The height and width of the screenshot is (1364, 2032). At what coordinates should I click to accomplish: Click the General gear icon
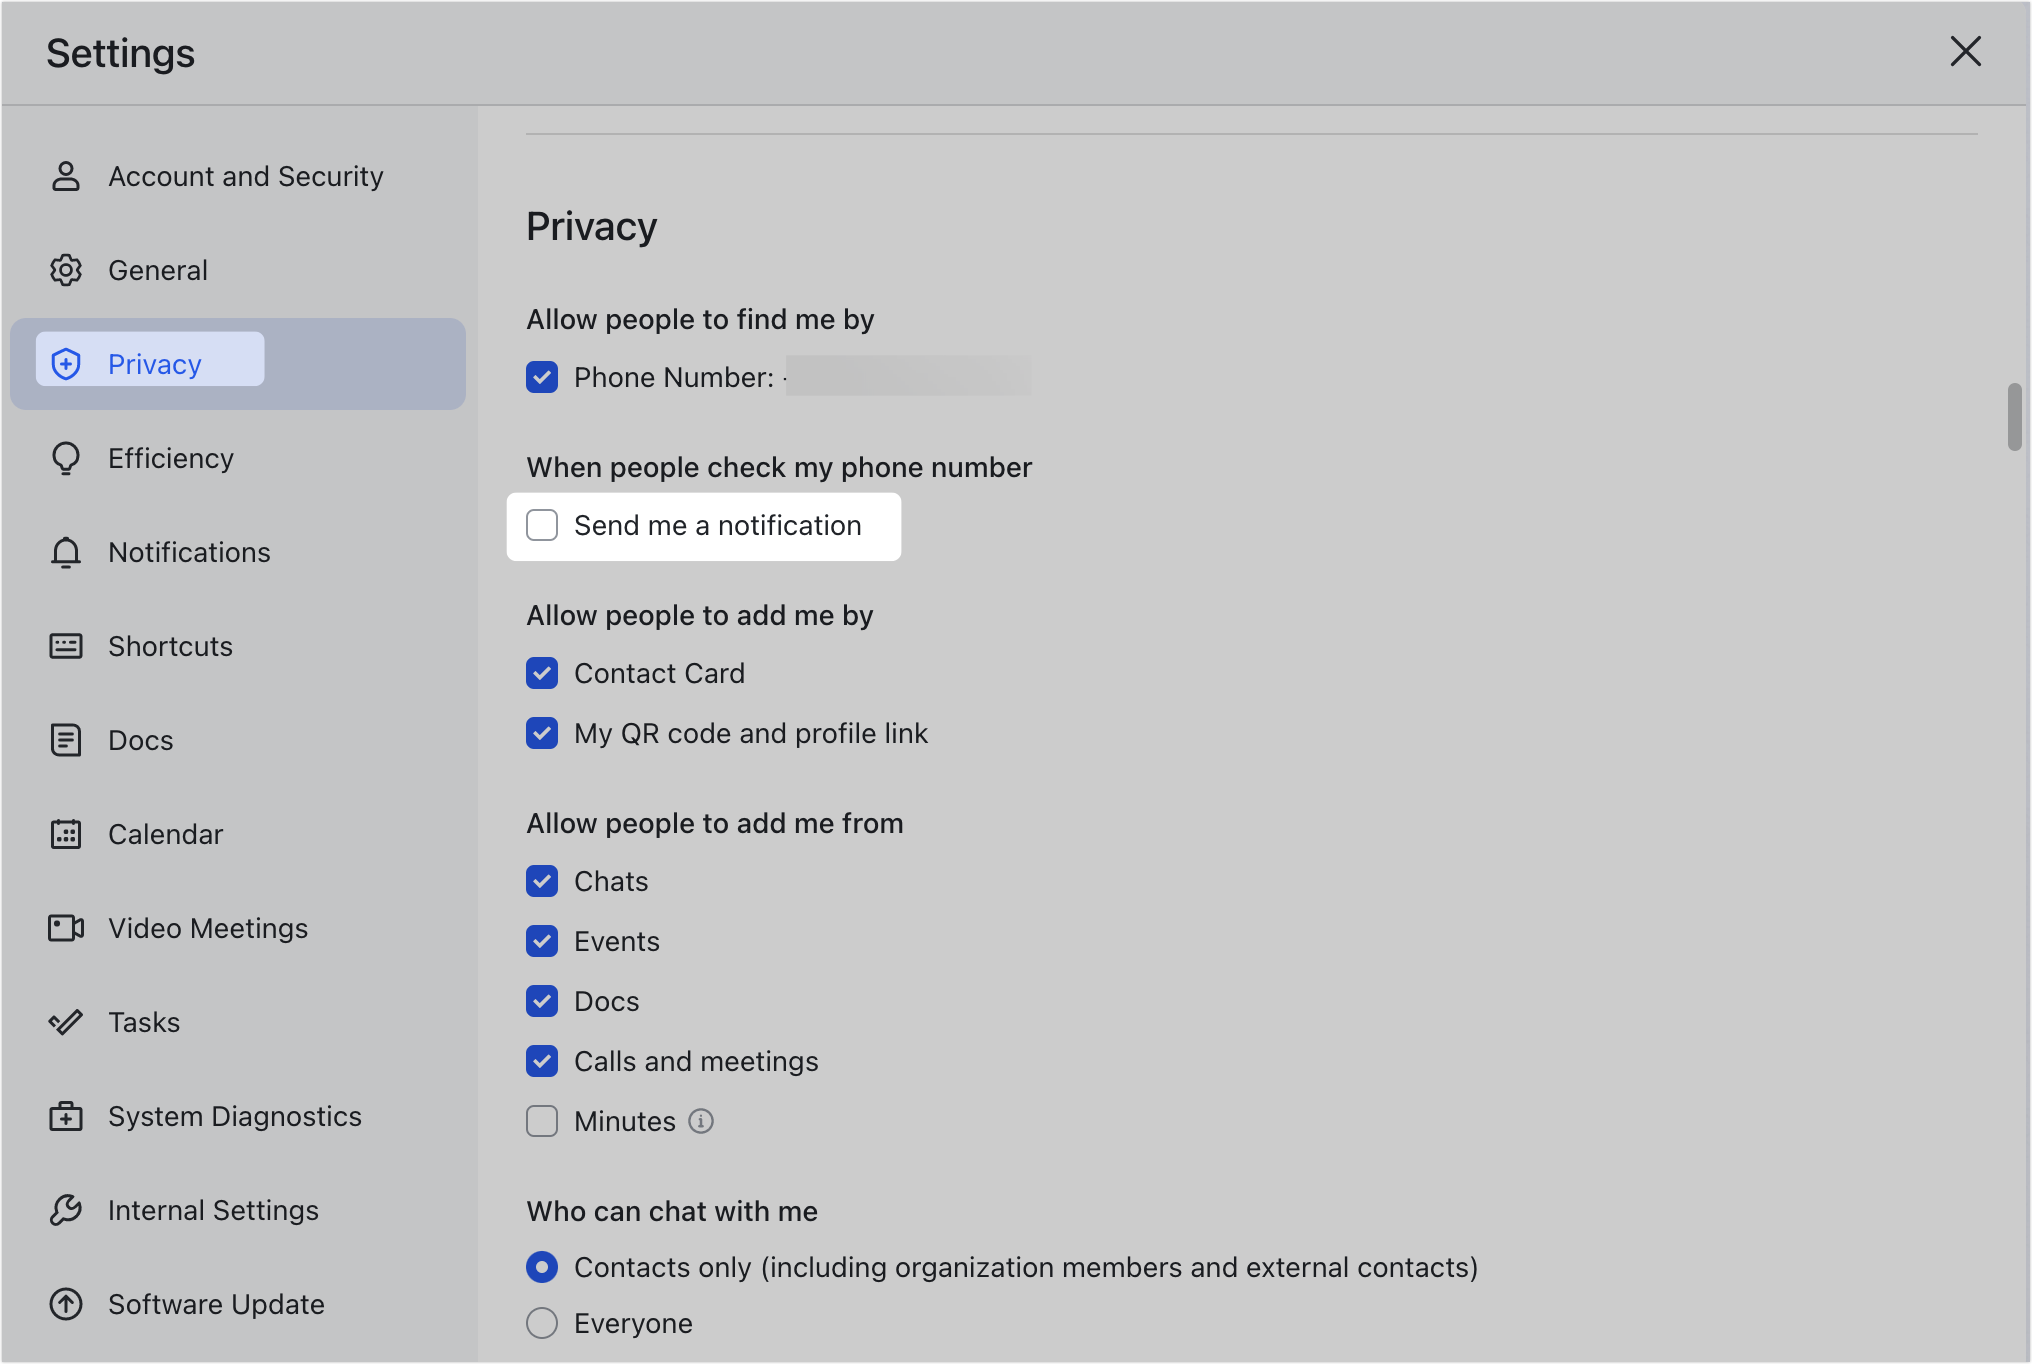(x=65, y=270)
